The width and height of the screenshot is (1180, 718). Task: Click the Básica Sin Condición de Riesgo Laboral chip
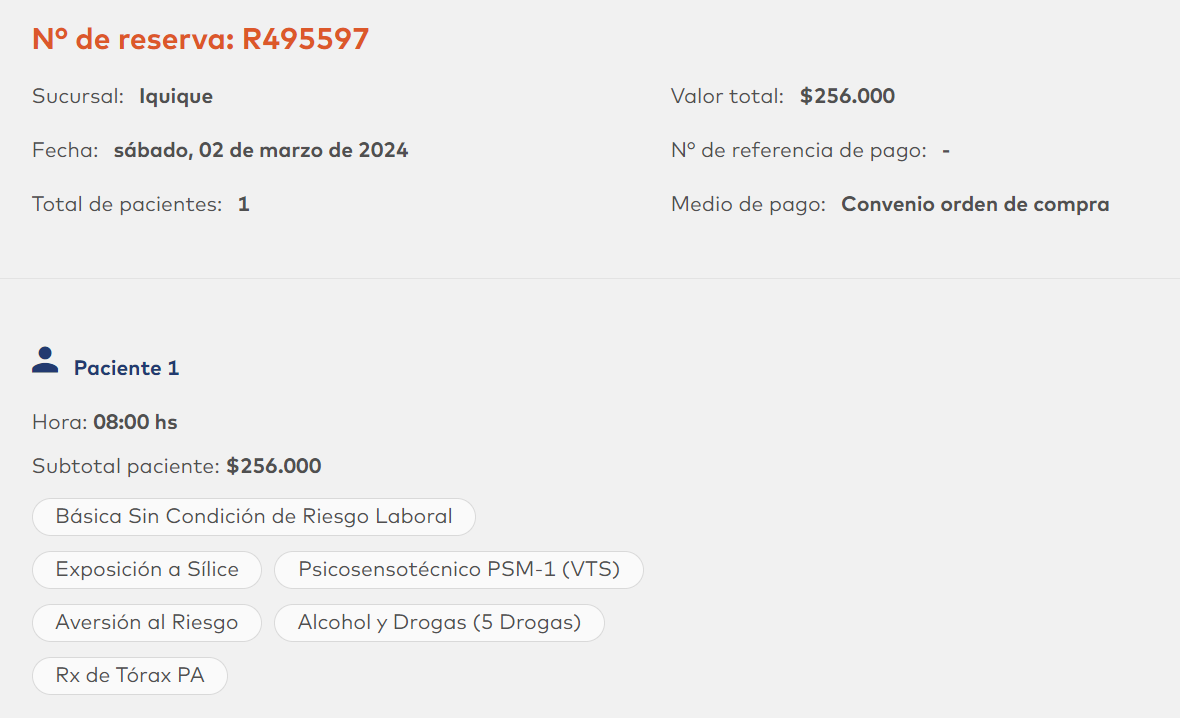pos(254,517)
